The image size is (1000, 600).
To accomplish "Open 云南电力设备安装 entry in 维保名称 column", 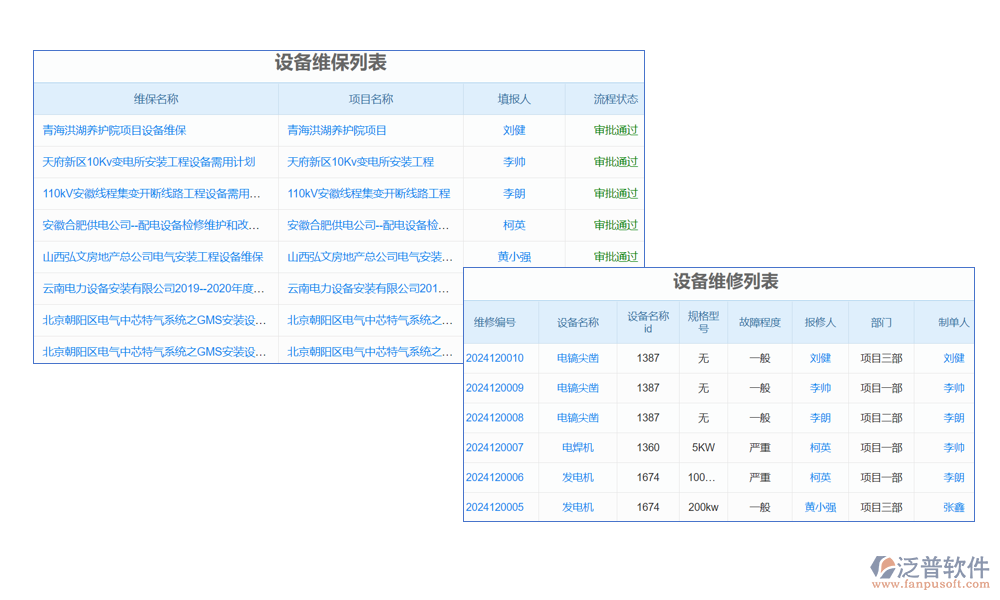I will click(x=152, y=288).
